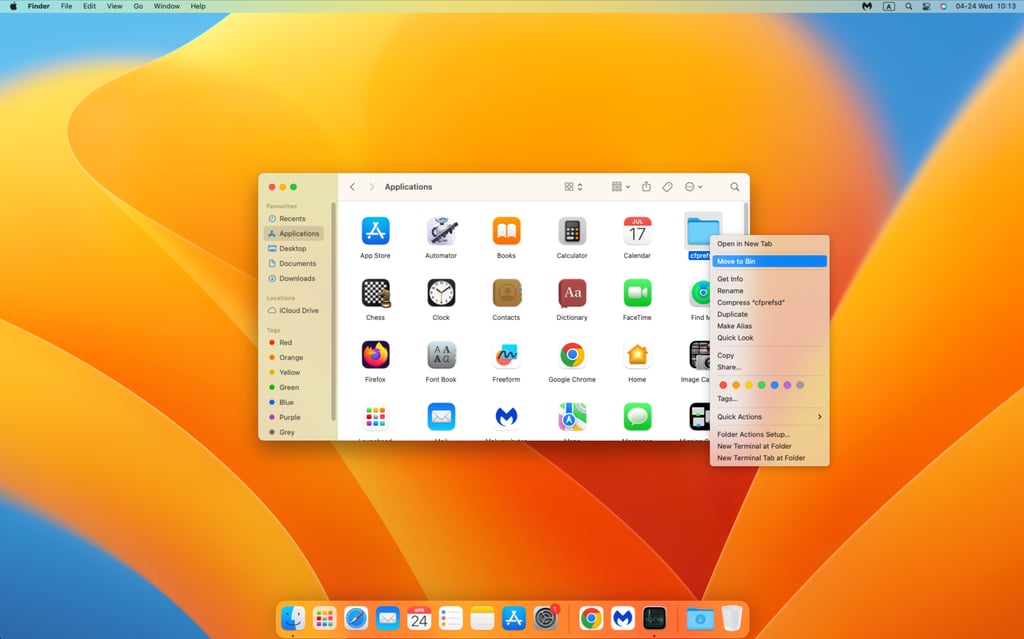
Task: Select Folder Actions Setup… entry
Action: point(769,434)
